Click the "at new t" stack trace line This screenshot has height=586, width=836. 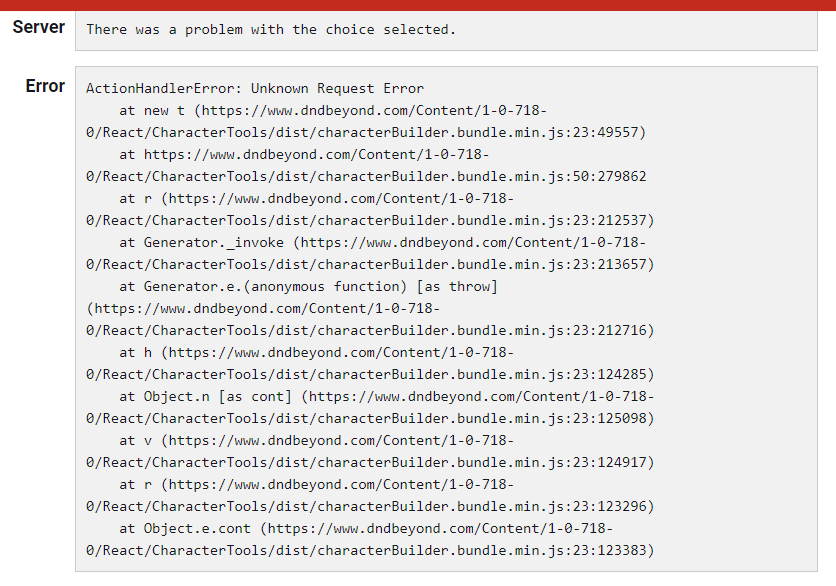(333, 110)
